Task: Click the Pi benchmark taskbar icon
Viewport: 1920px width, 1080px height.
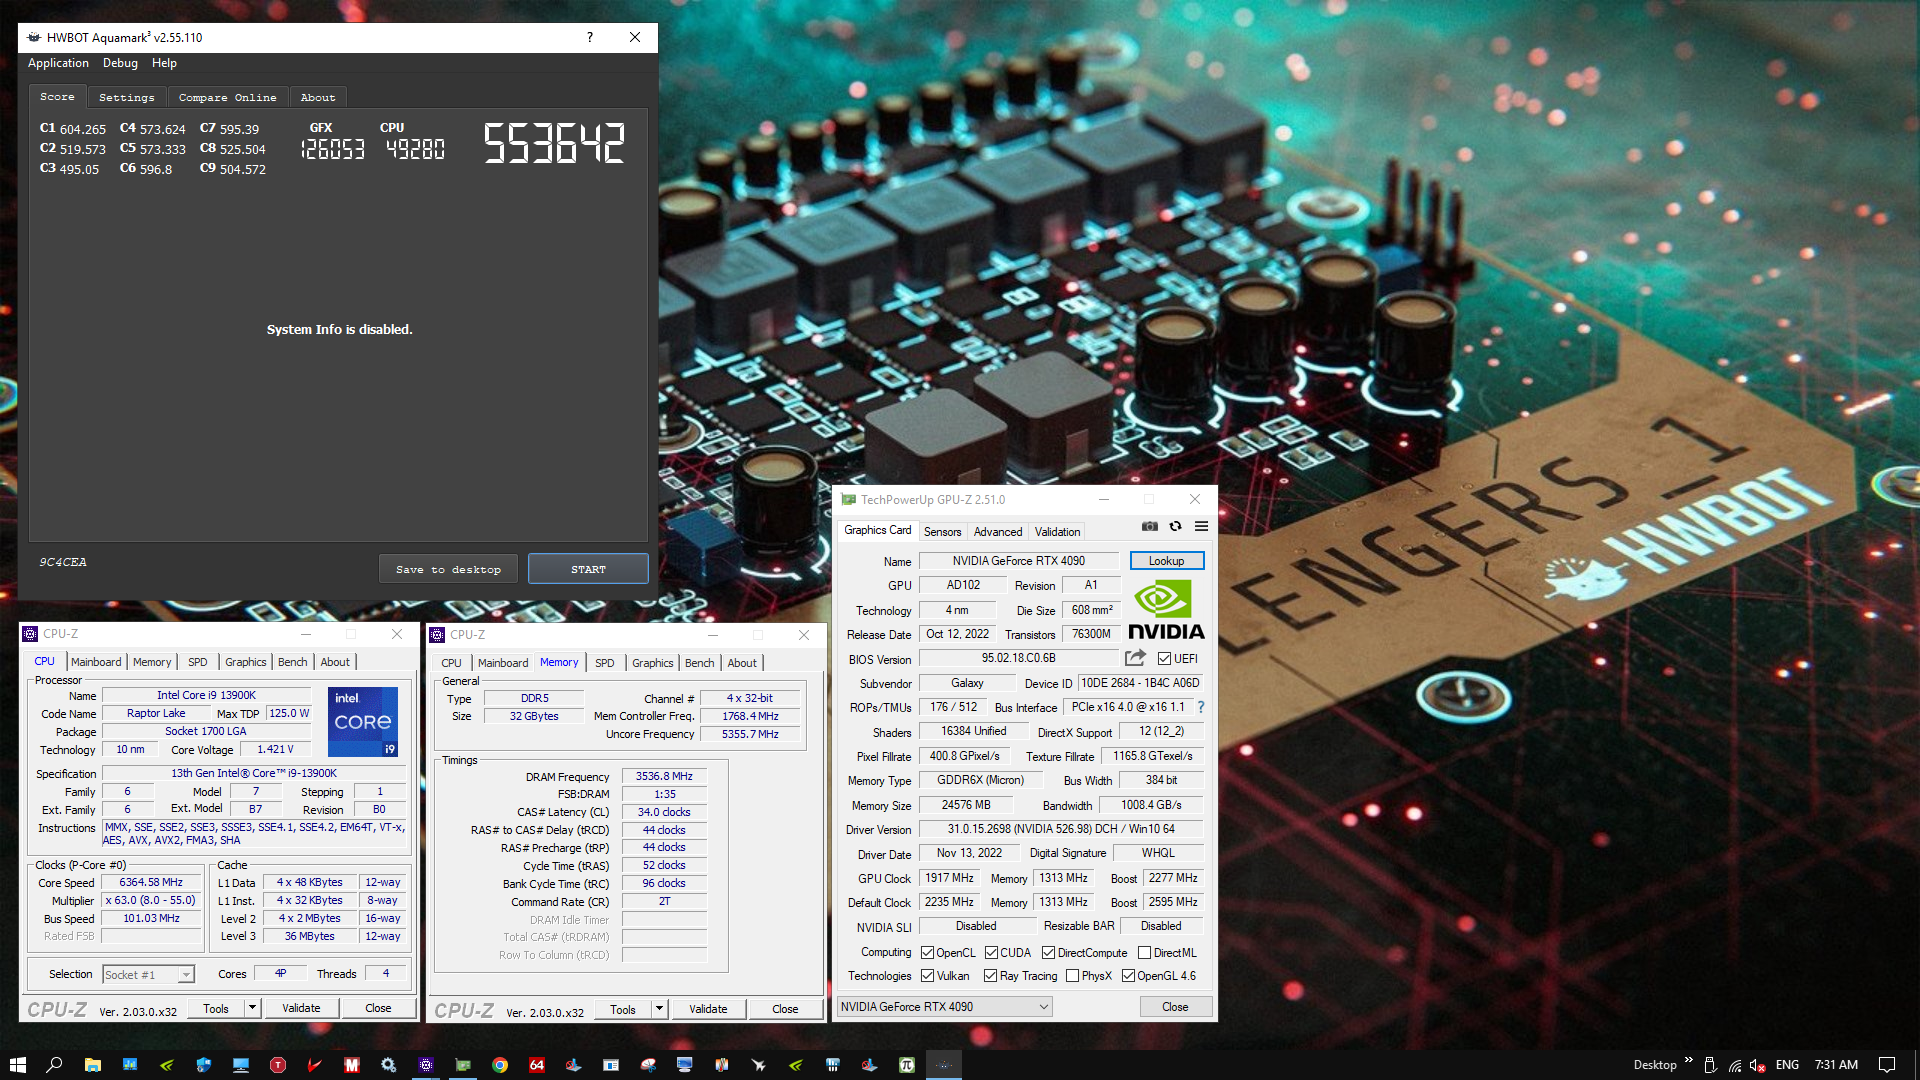Action: click(907, 1065)
